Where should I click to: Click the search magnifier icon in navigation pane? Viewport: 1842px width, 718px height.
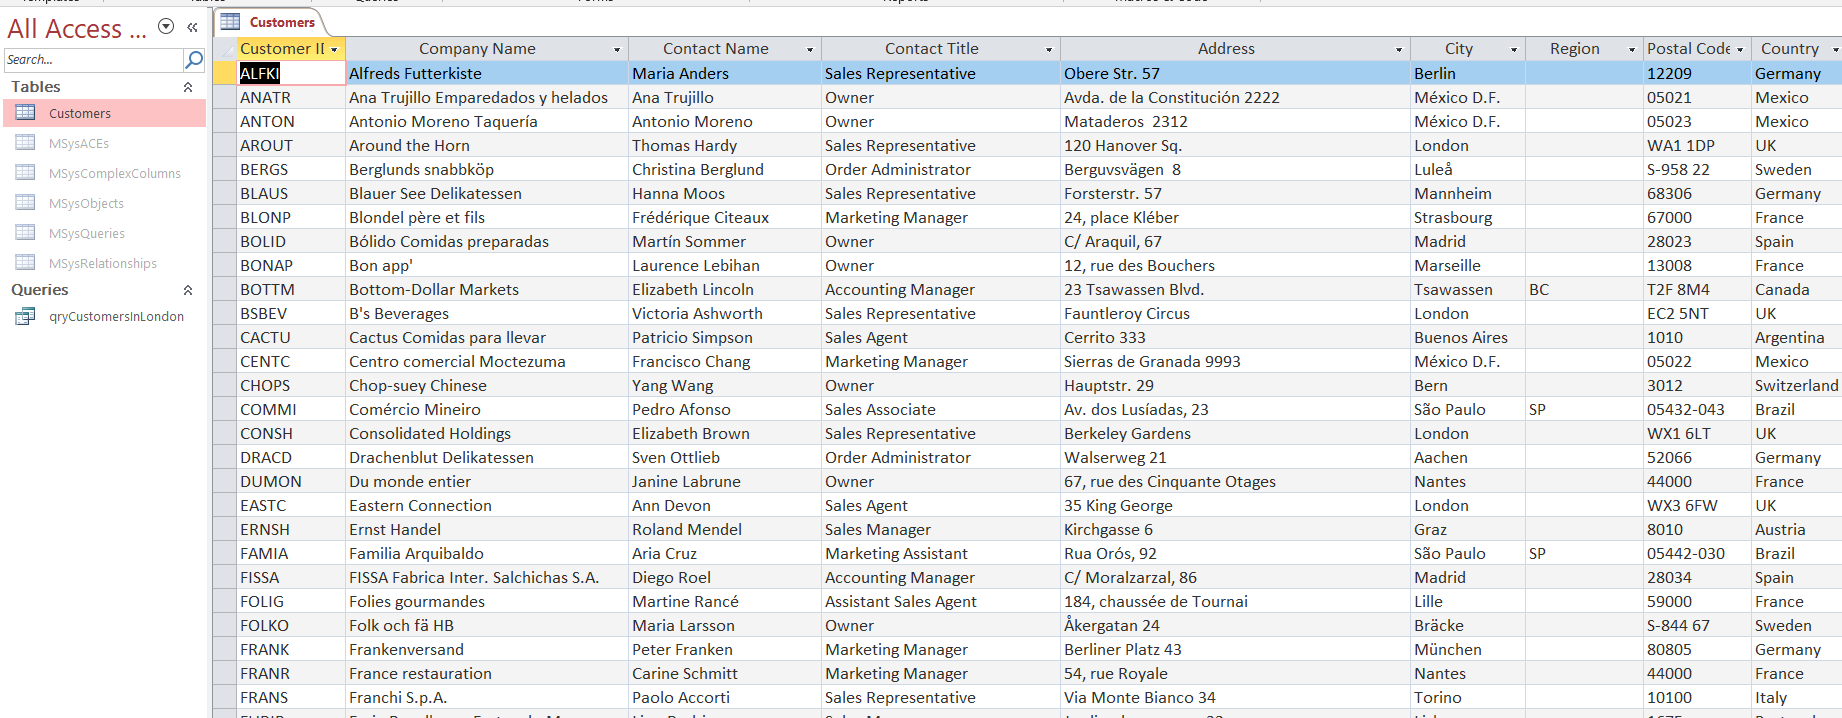194,60
